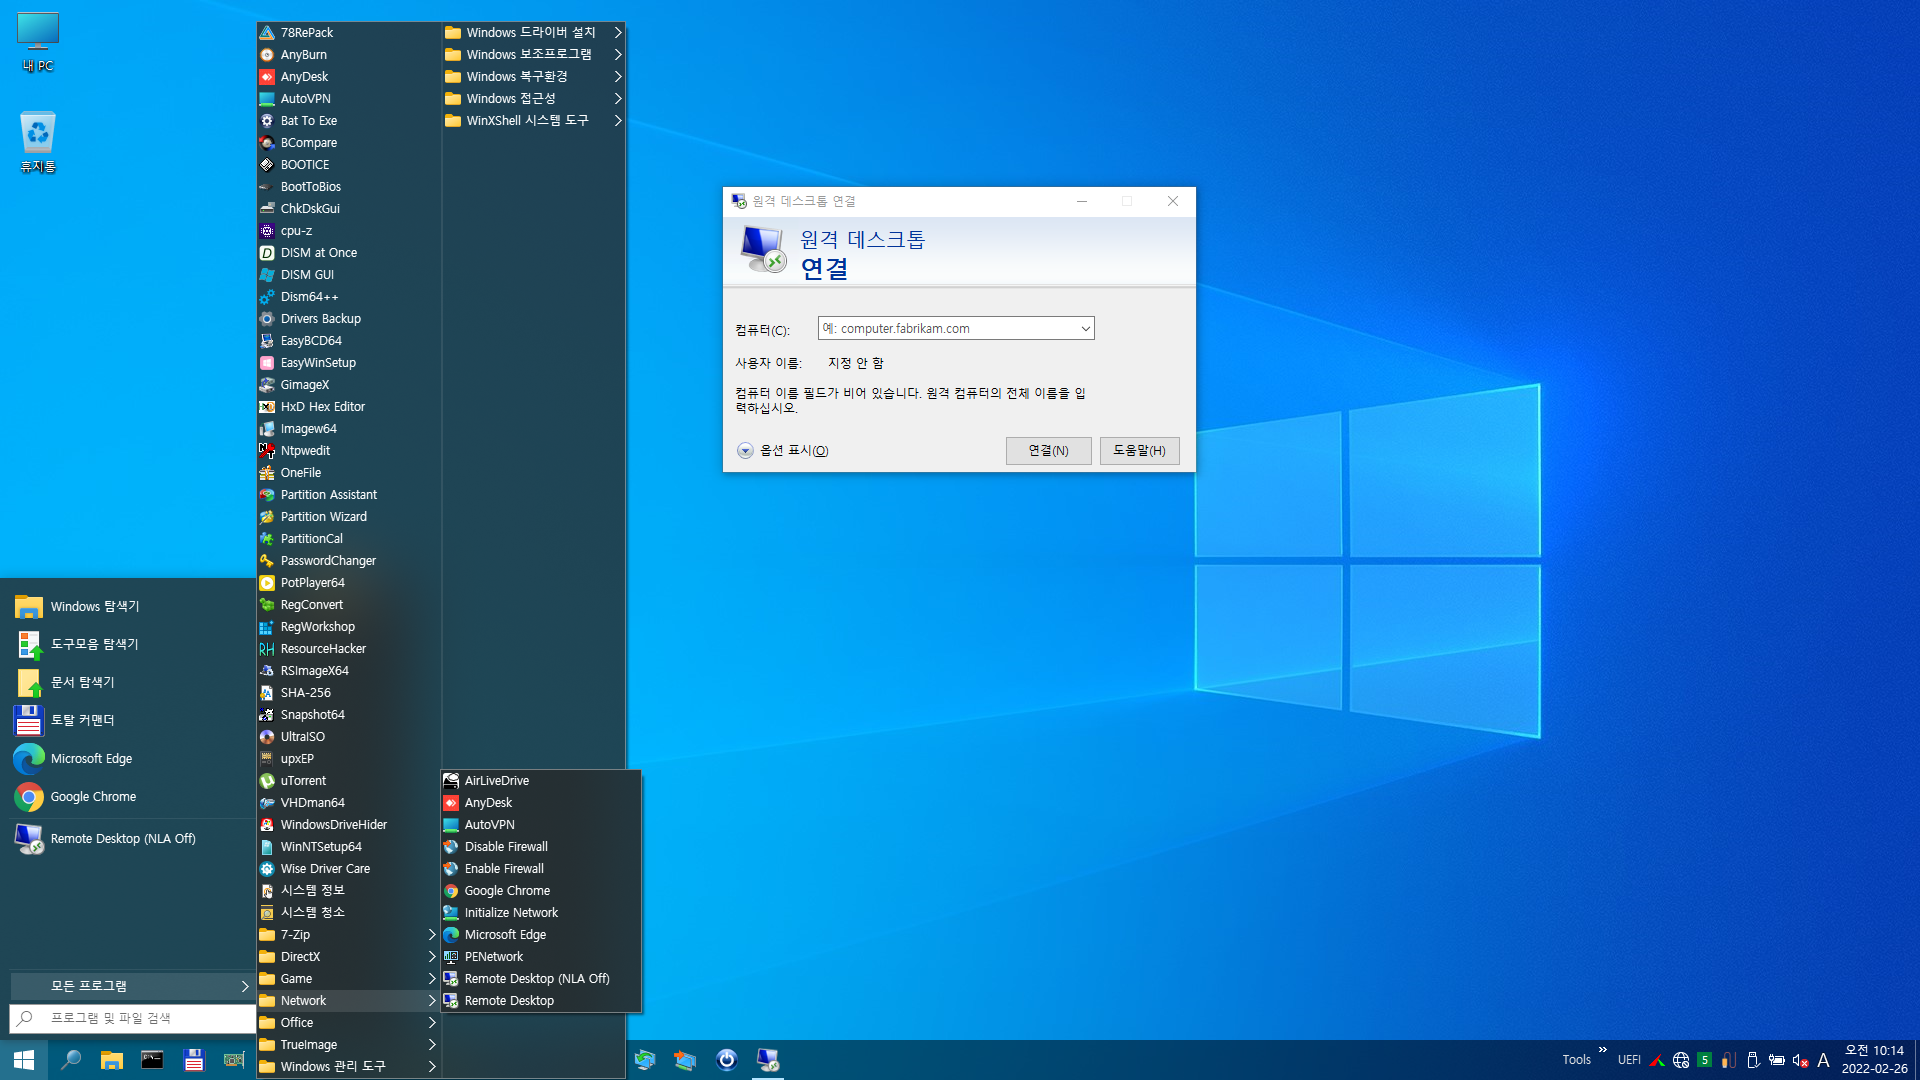This screenshot has height=1080, width=1920.
Task: Expand Windows 관리 도구 folder
Action: tap(348, 1067)
